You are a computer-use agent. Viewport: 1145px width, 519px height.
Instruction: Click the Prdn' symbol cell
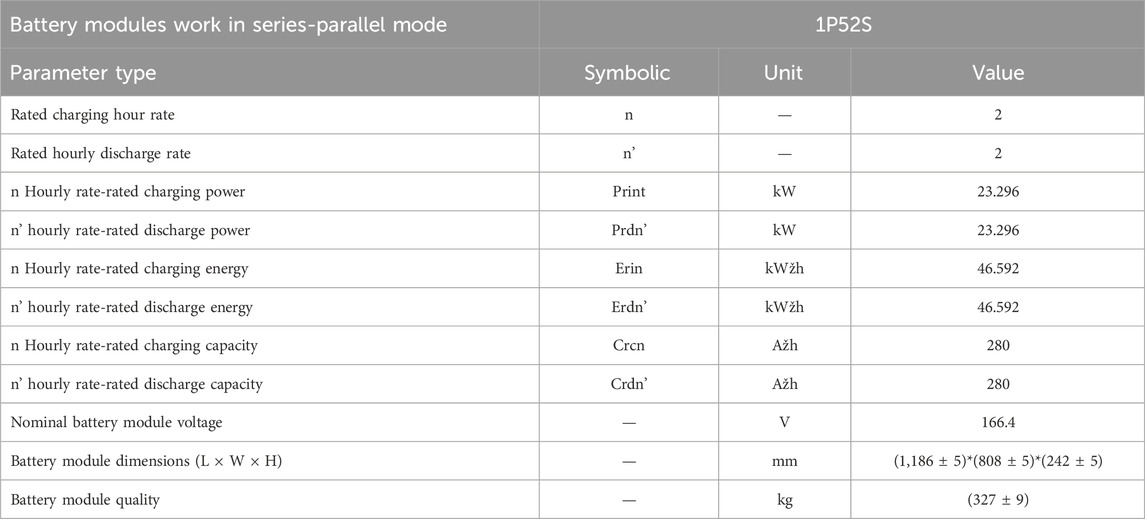(628, 231)
